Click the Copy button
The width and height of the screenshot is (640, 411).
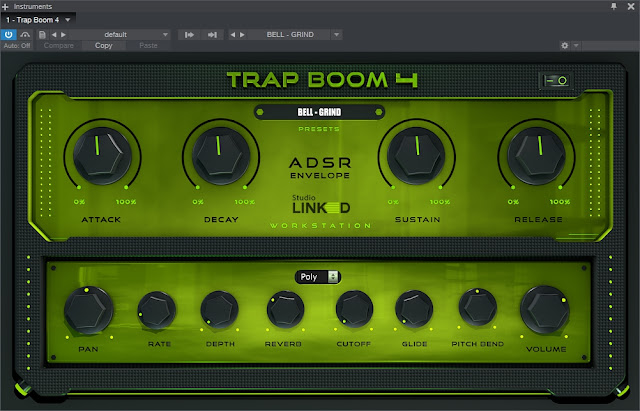pyautogui.click(x=104, y=46)
